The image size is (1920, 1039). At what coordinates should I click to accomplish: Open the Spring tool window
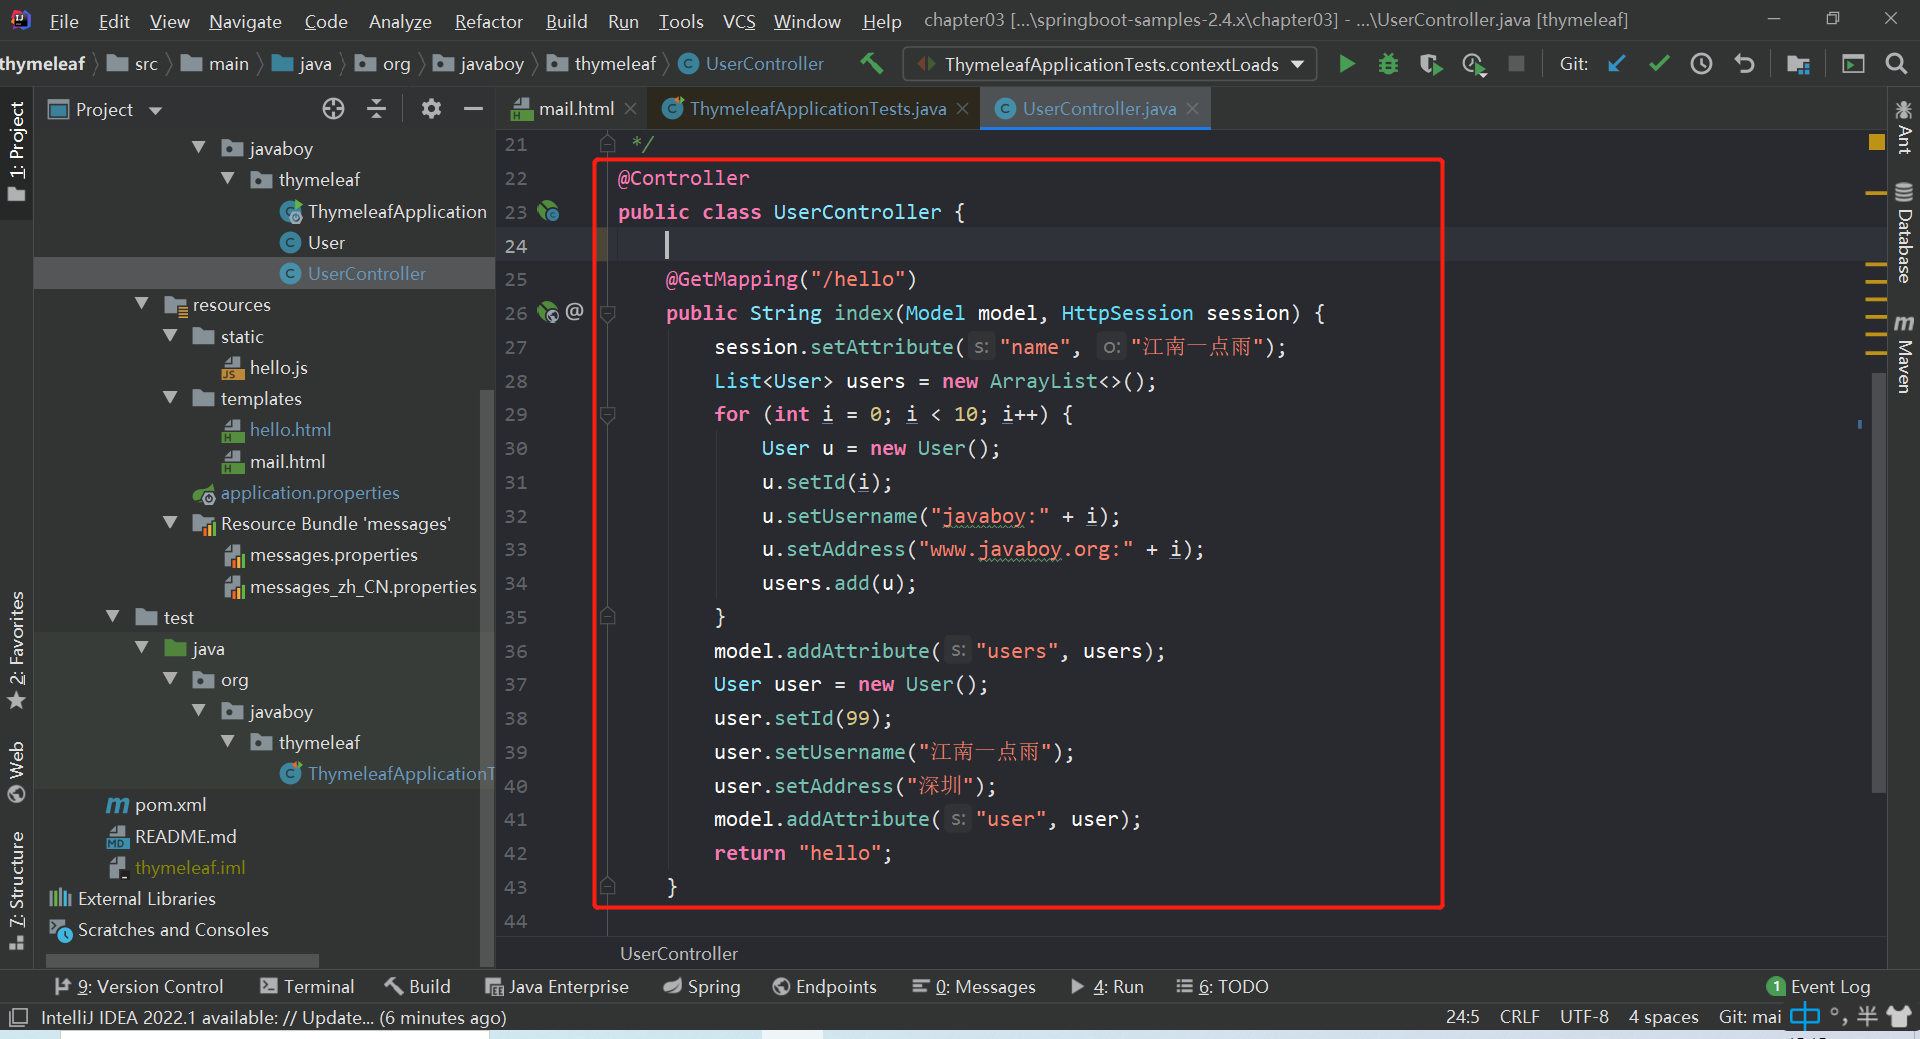click(702, 986)
